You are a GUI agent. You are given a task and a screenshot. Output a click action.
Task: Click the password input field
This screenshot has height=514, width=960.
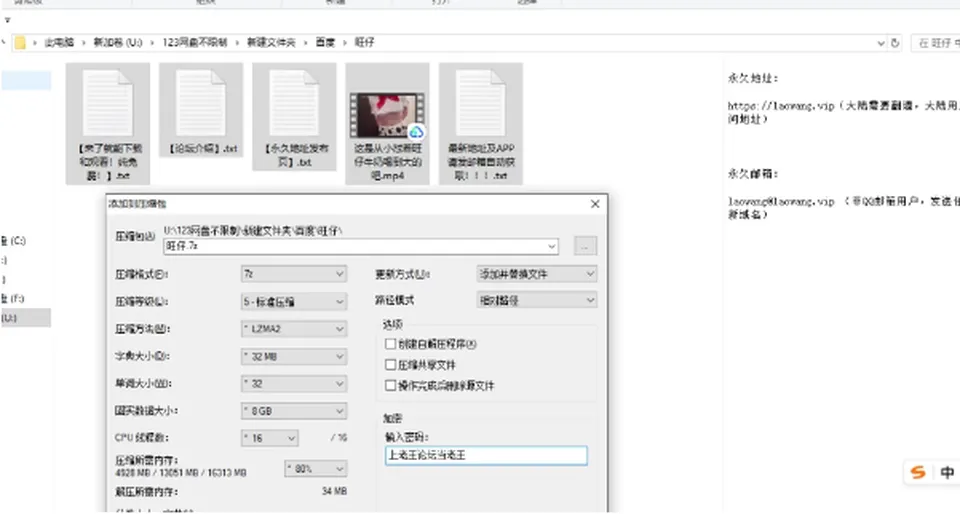coord(486,455)
